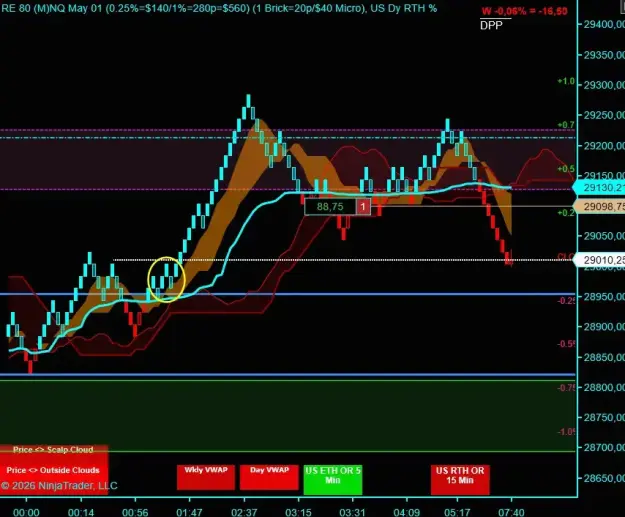This screenshot has height=517, width=625.
Task: Click the W -0,06% = -16,50 label
Action: click(524, 11)
